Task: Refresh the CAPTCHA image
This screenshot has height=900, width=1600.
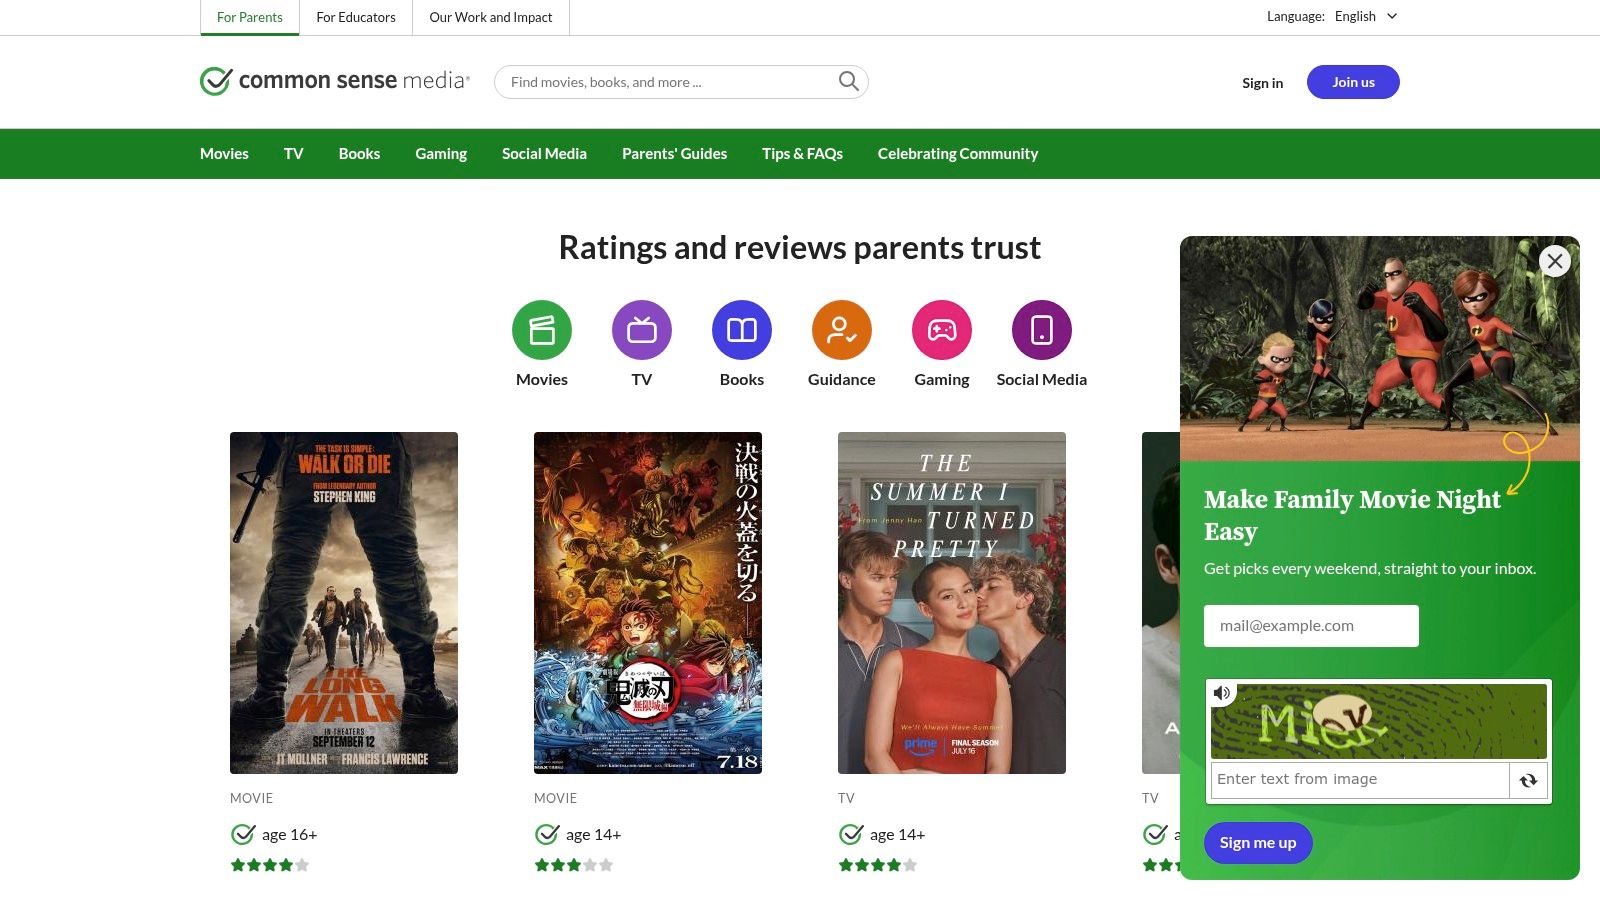Action: (1528, 780)
